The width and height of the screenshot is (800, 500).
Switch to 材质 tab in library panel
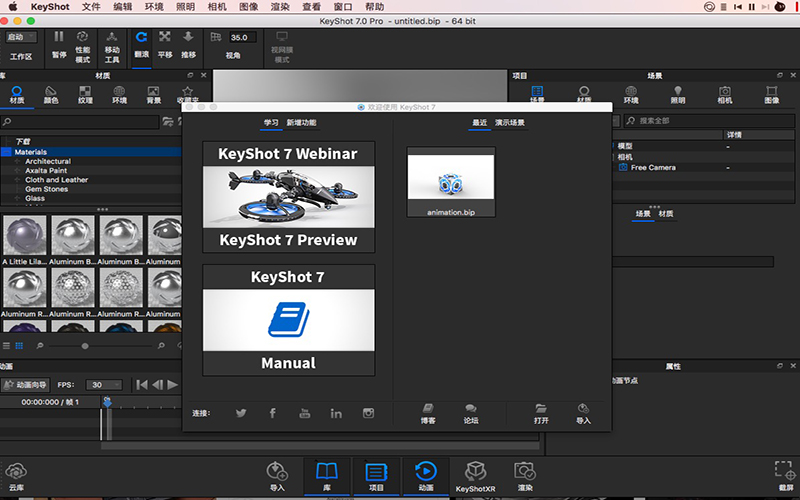pyautogui.click(x=17, y=95)
